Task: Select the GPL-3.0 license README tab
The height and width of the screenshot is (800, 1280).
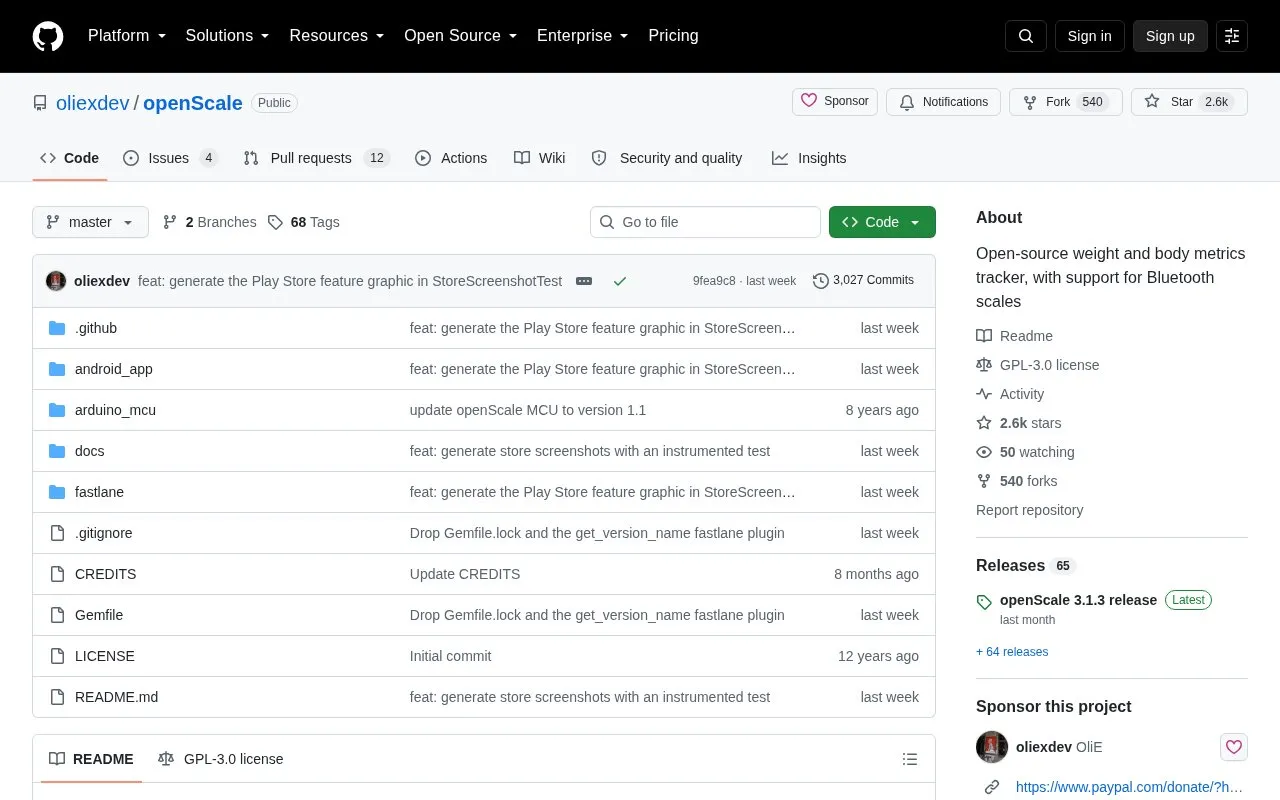Action: point(221,759)
